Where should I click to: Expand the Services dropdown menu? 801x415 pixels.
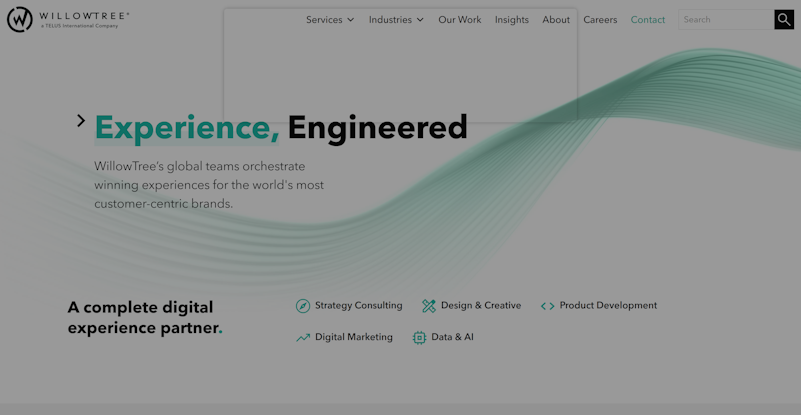330,19
